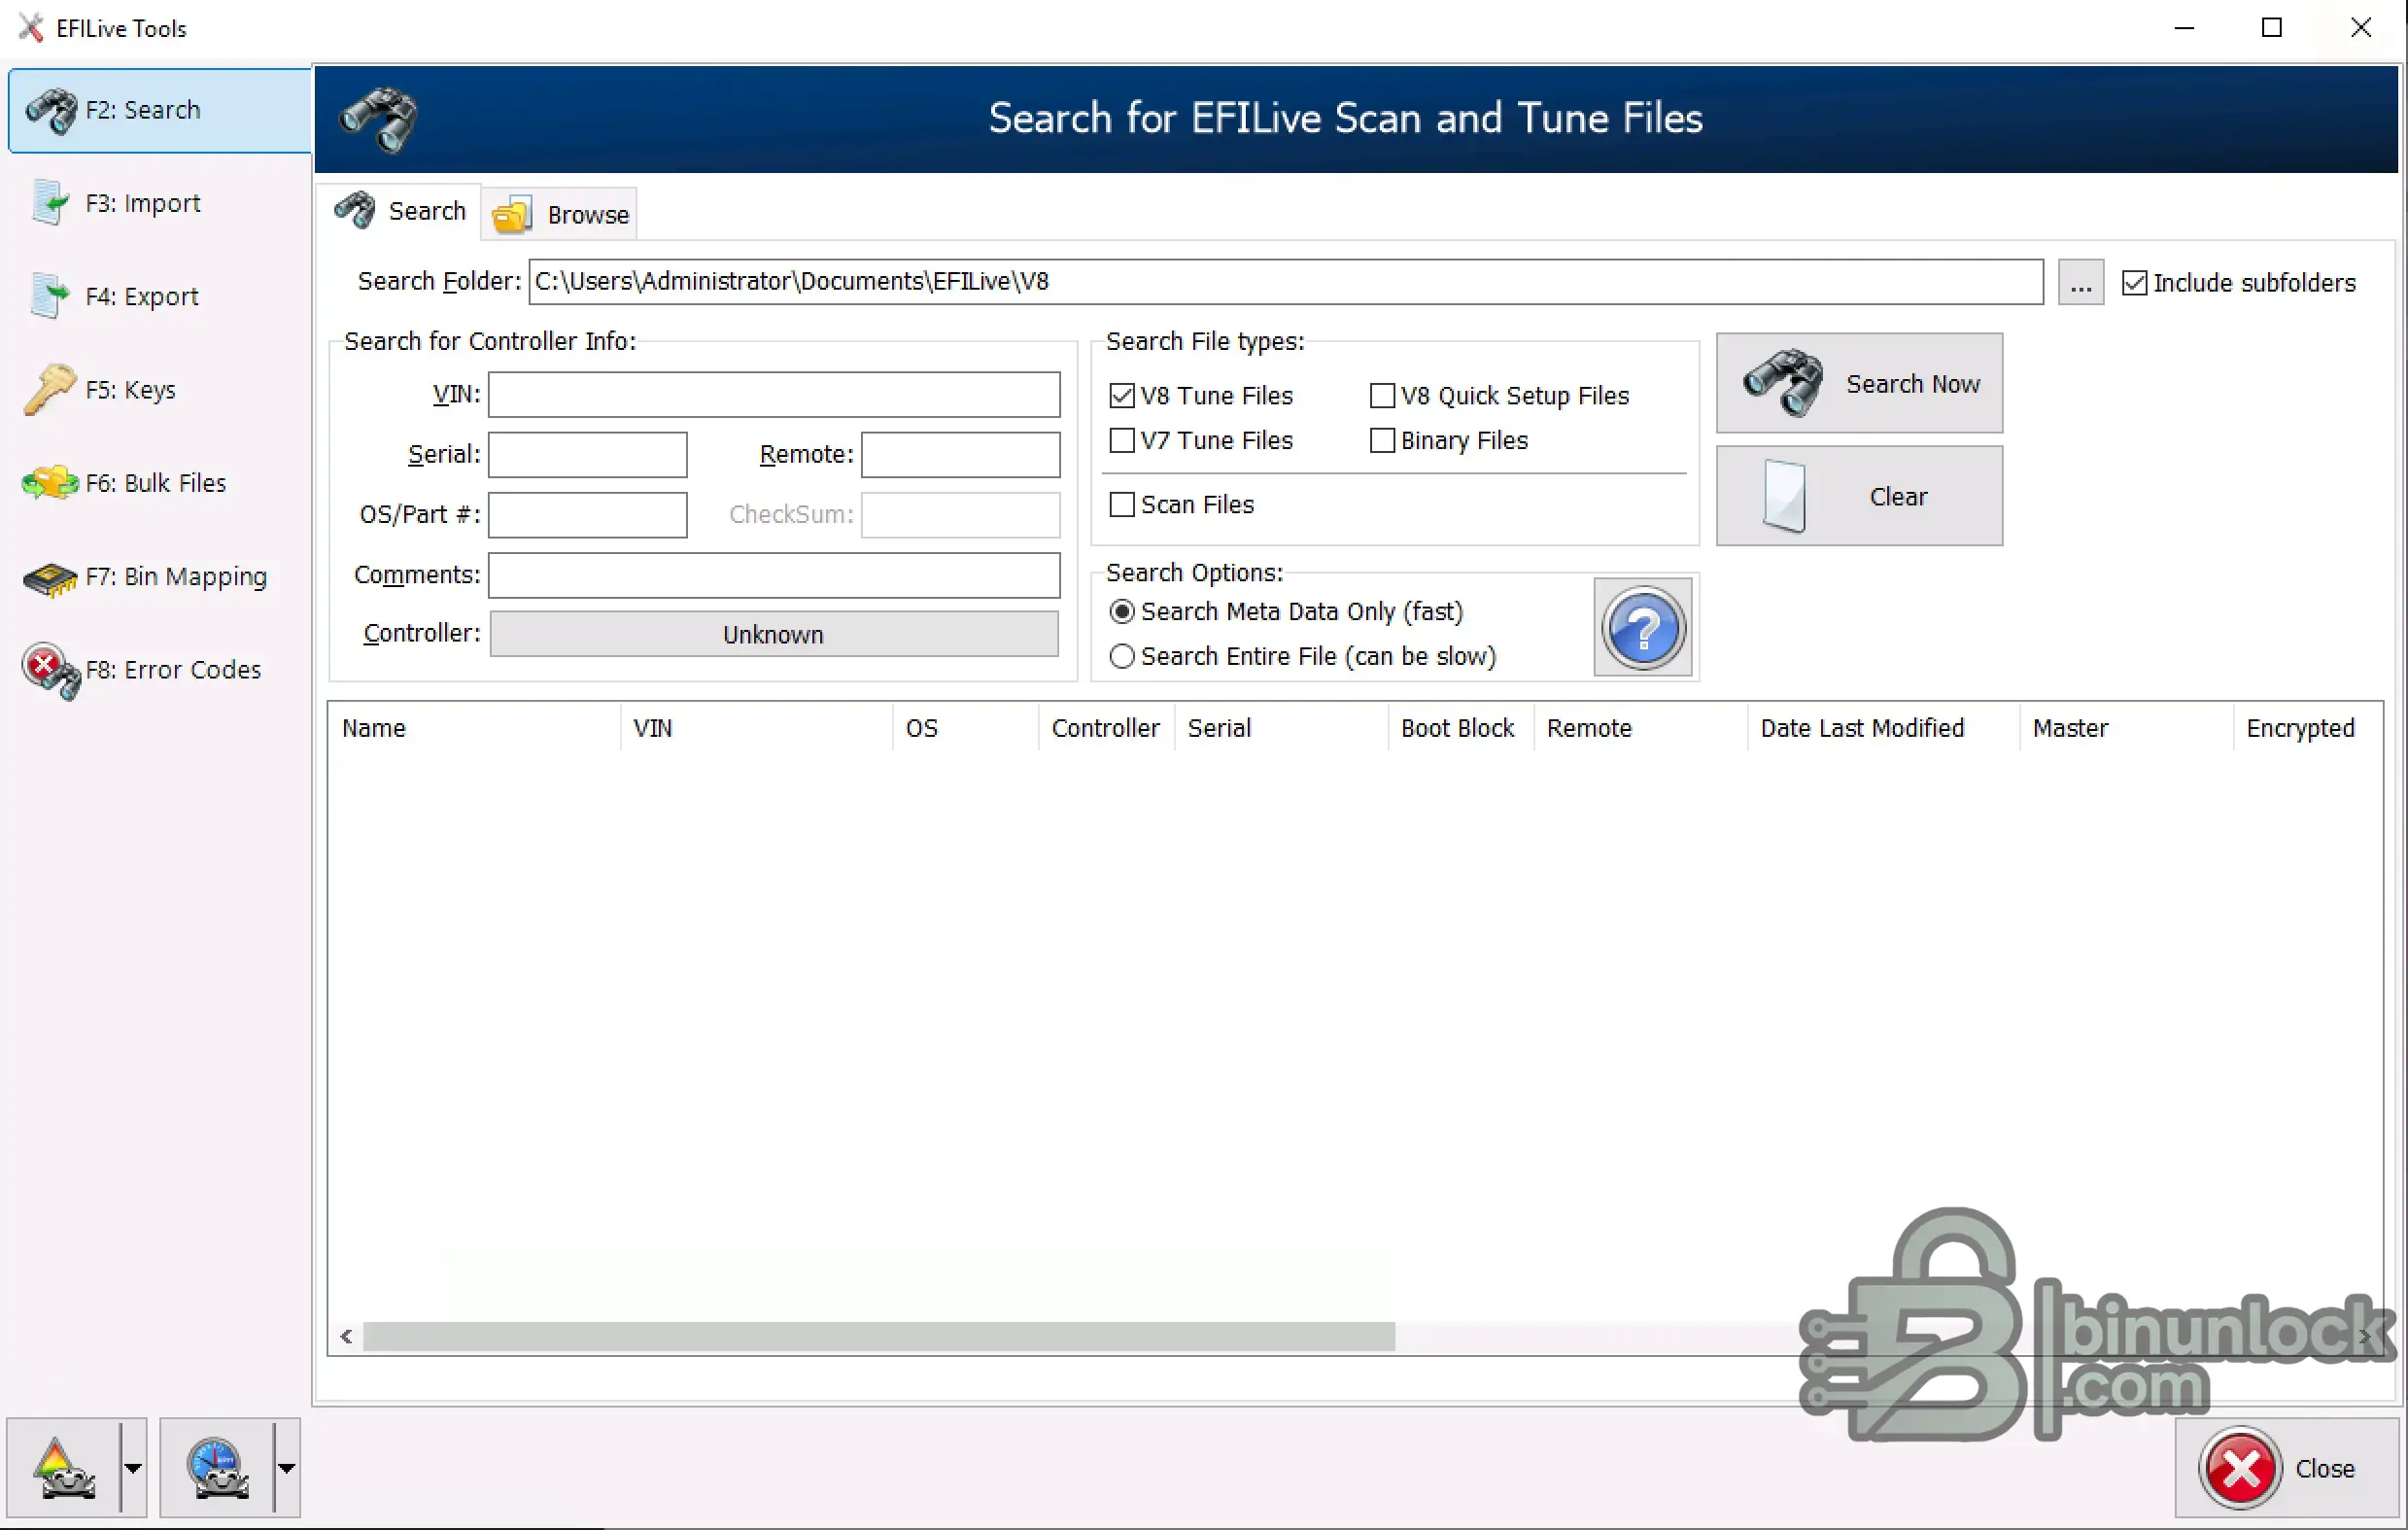Click the OS/Part # input field
The image size is (2408, 1530).
click(587, 514)
